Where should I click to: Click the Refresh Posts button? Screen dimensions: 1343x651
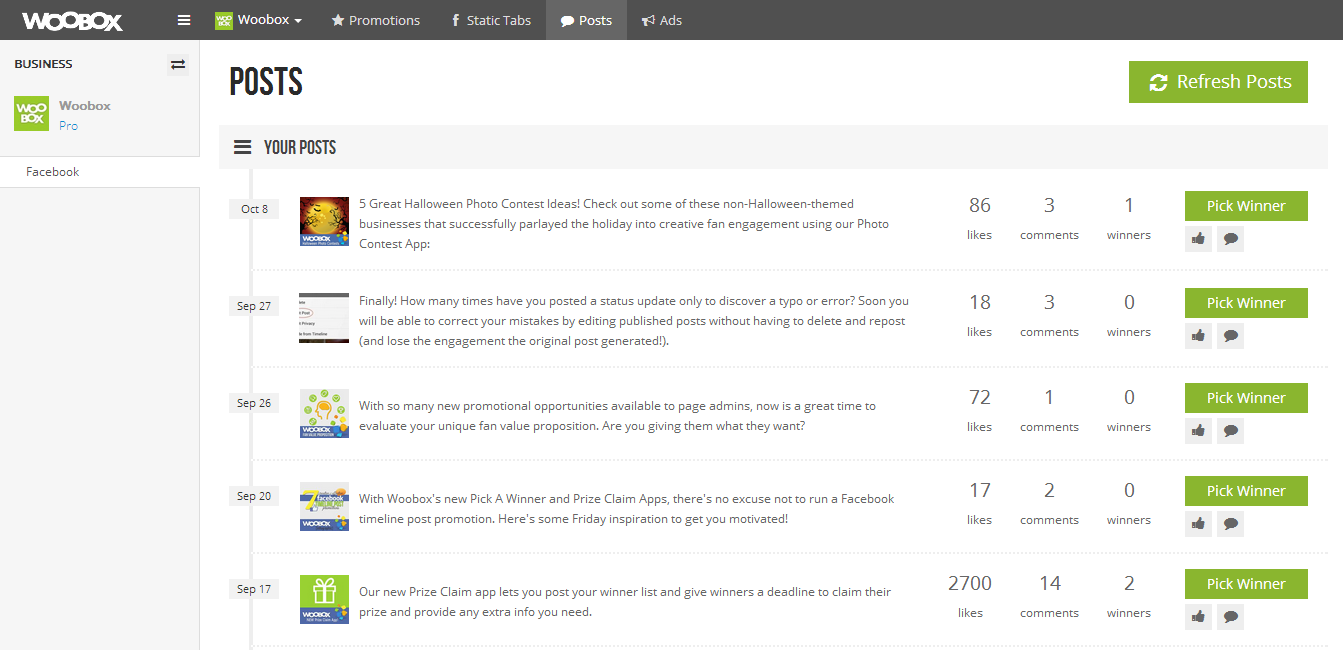[x=1218, y=82]
